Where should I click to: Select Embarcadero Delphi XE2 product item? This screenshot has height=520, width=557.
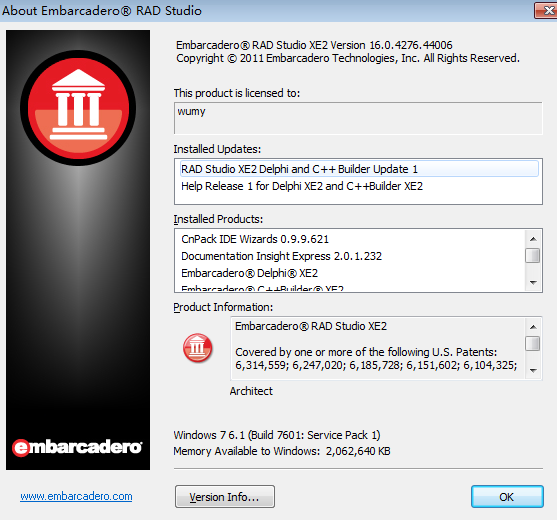point(350,273)
